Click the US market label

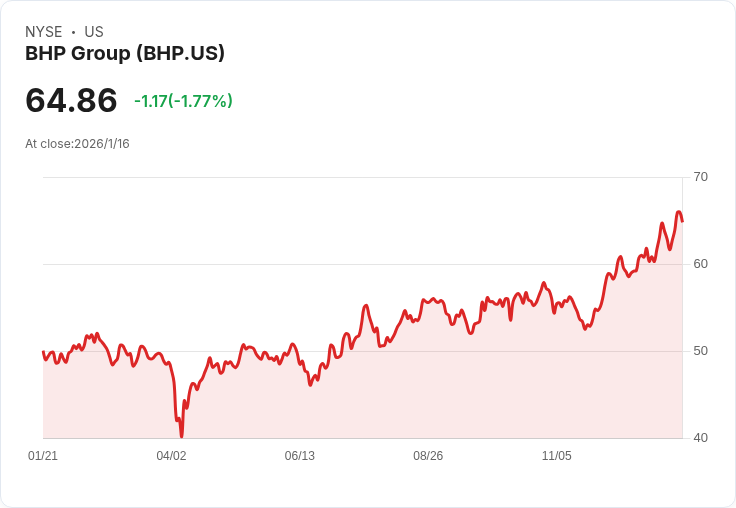point(94,32)
